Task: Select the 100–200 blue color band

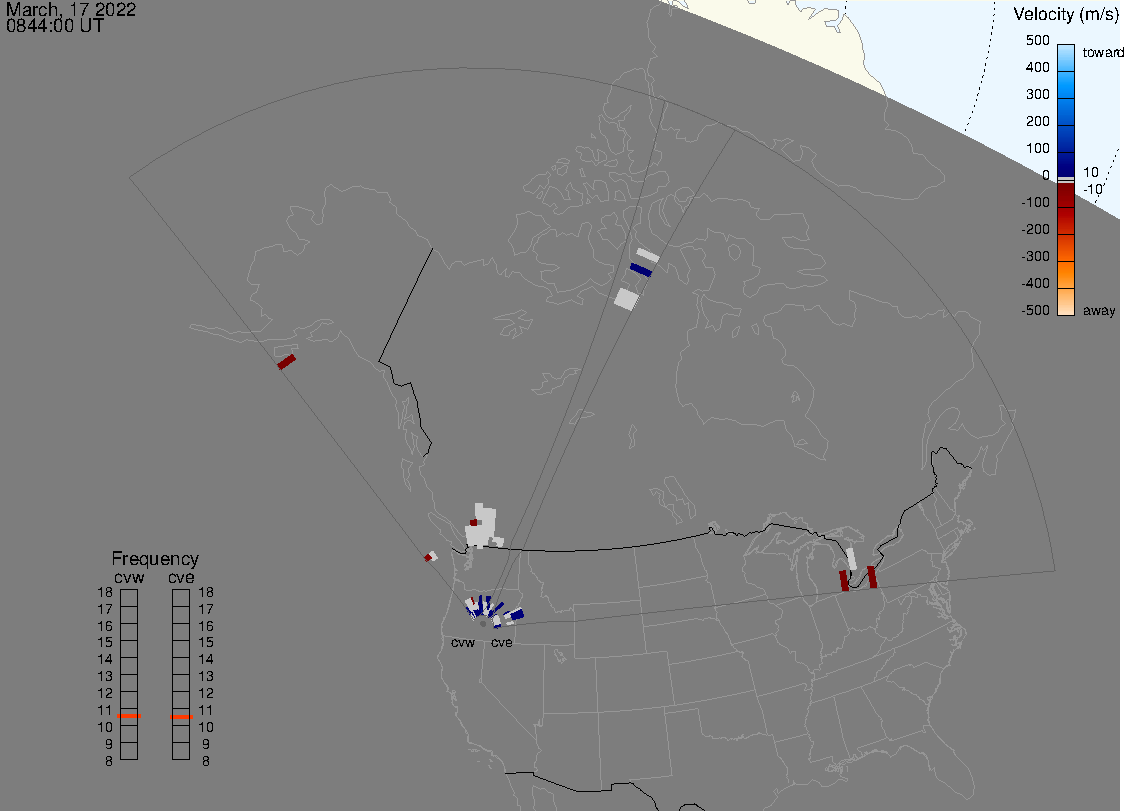Action: 1066,138
